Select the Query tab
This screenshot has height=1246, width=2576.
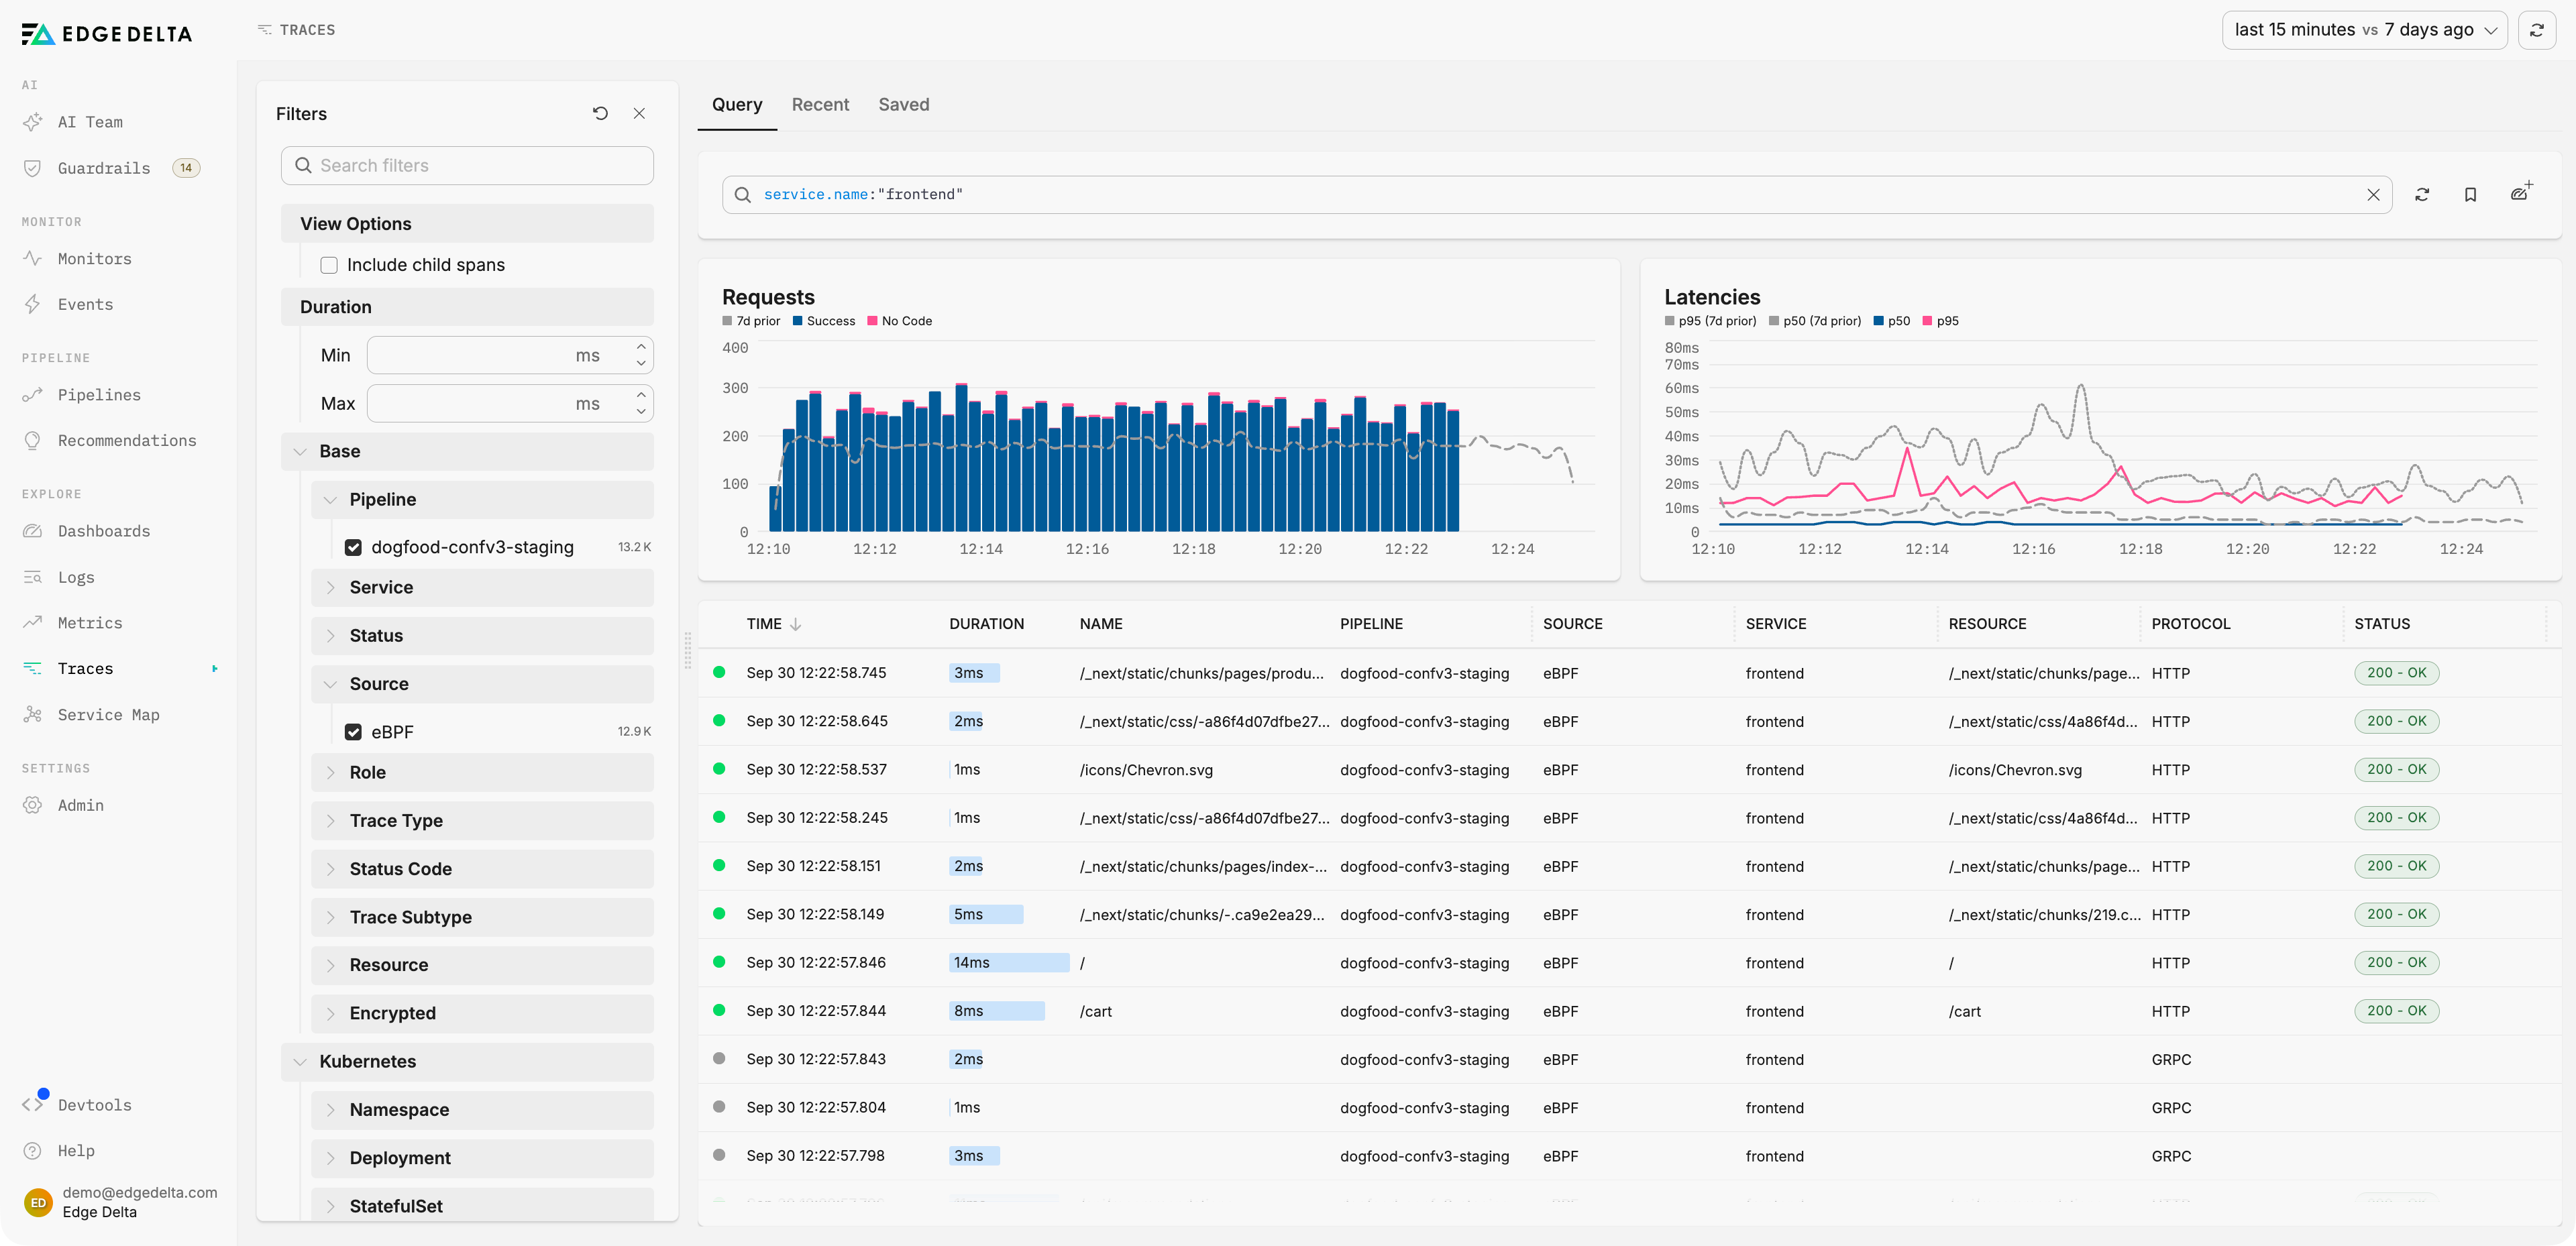[x=737, y=105]
